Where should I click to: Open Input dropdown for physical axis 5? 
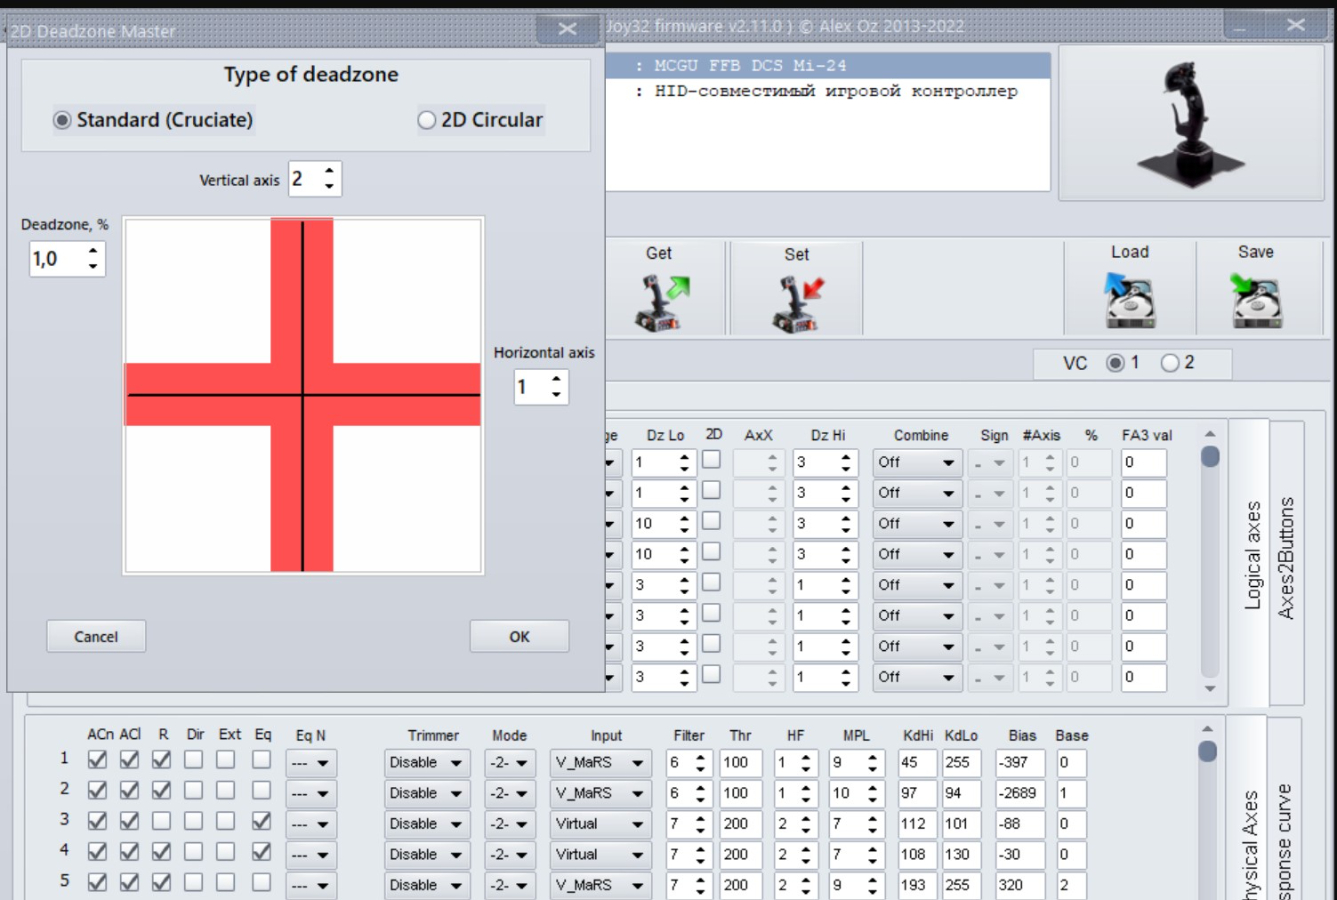point(600,886)
